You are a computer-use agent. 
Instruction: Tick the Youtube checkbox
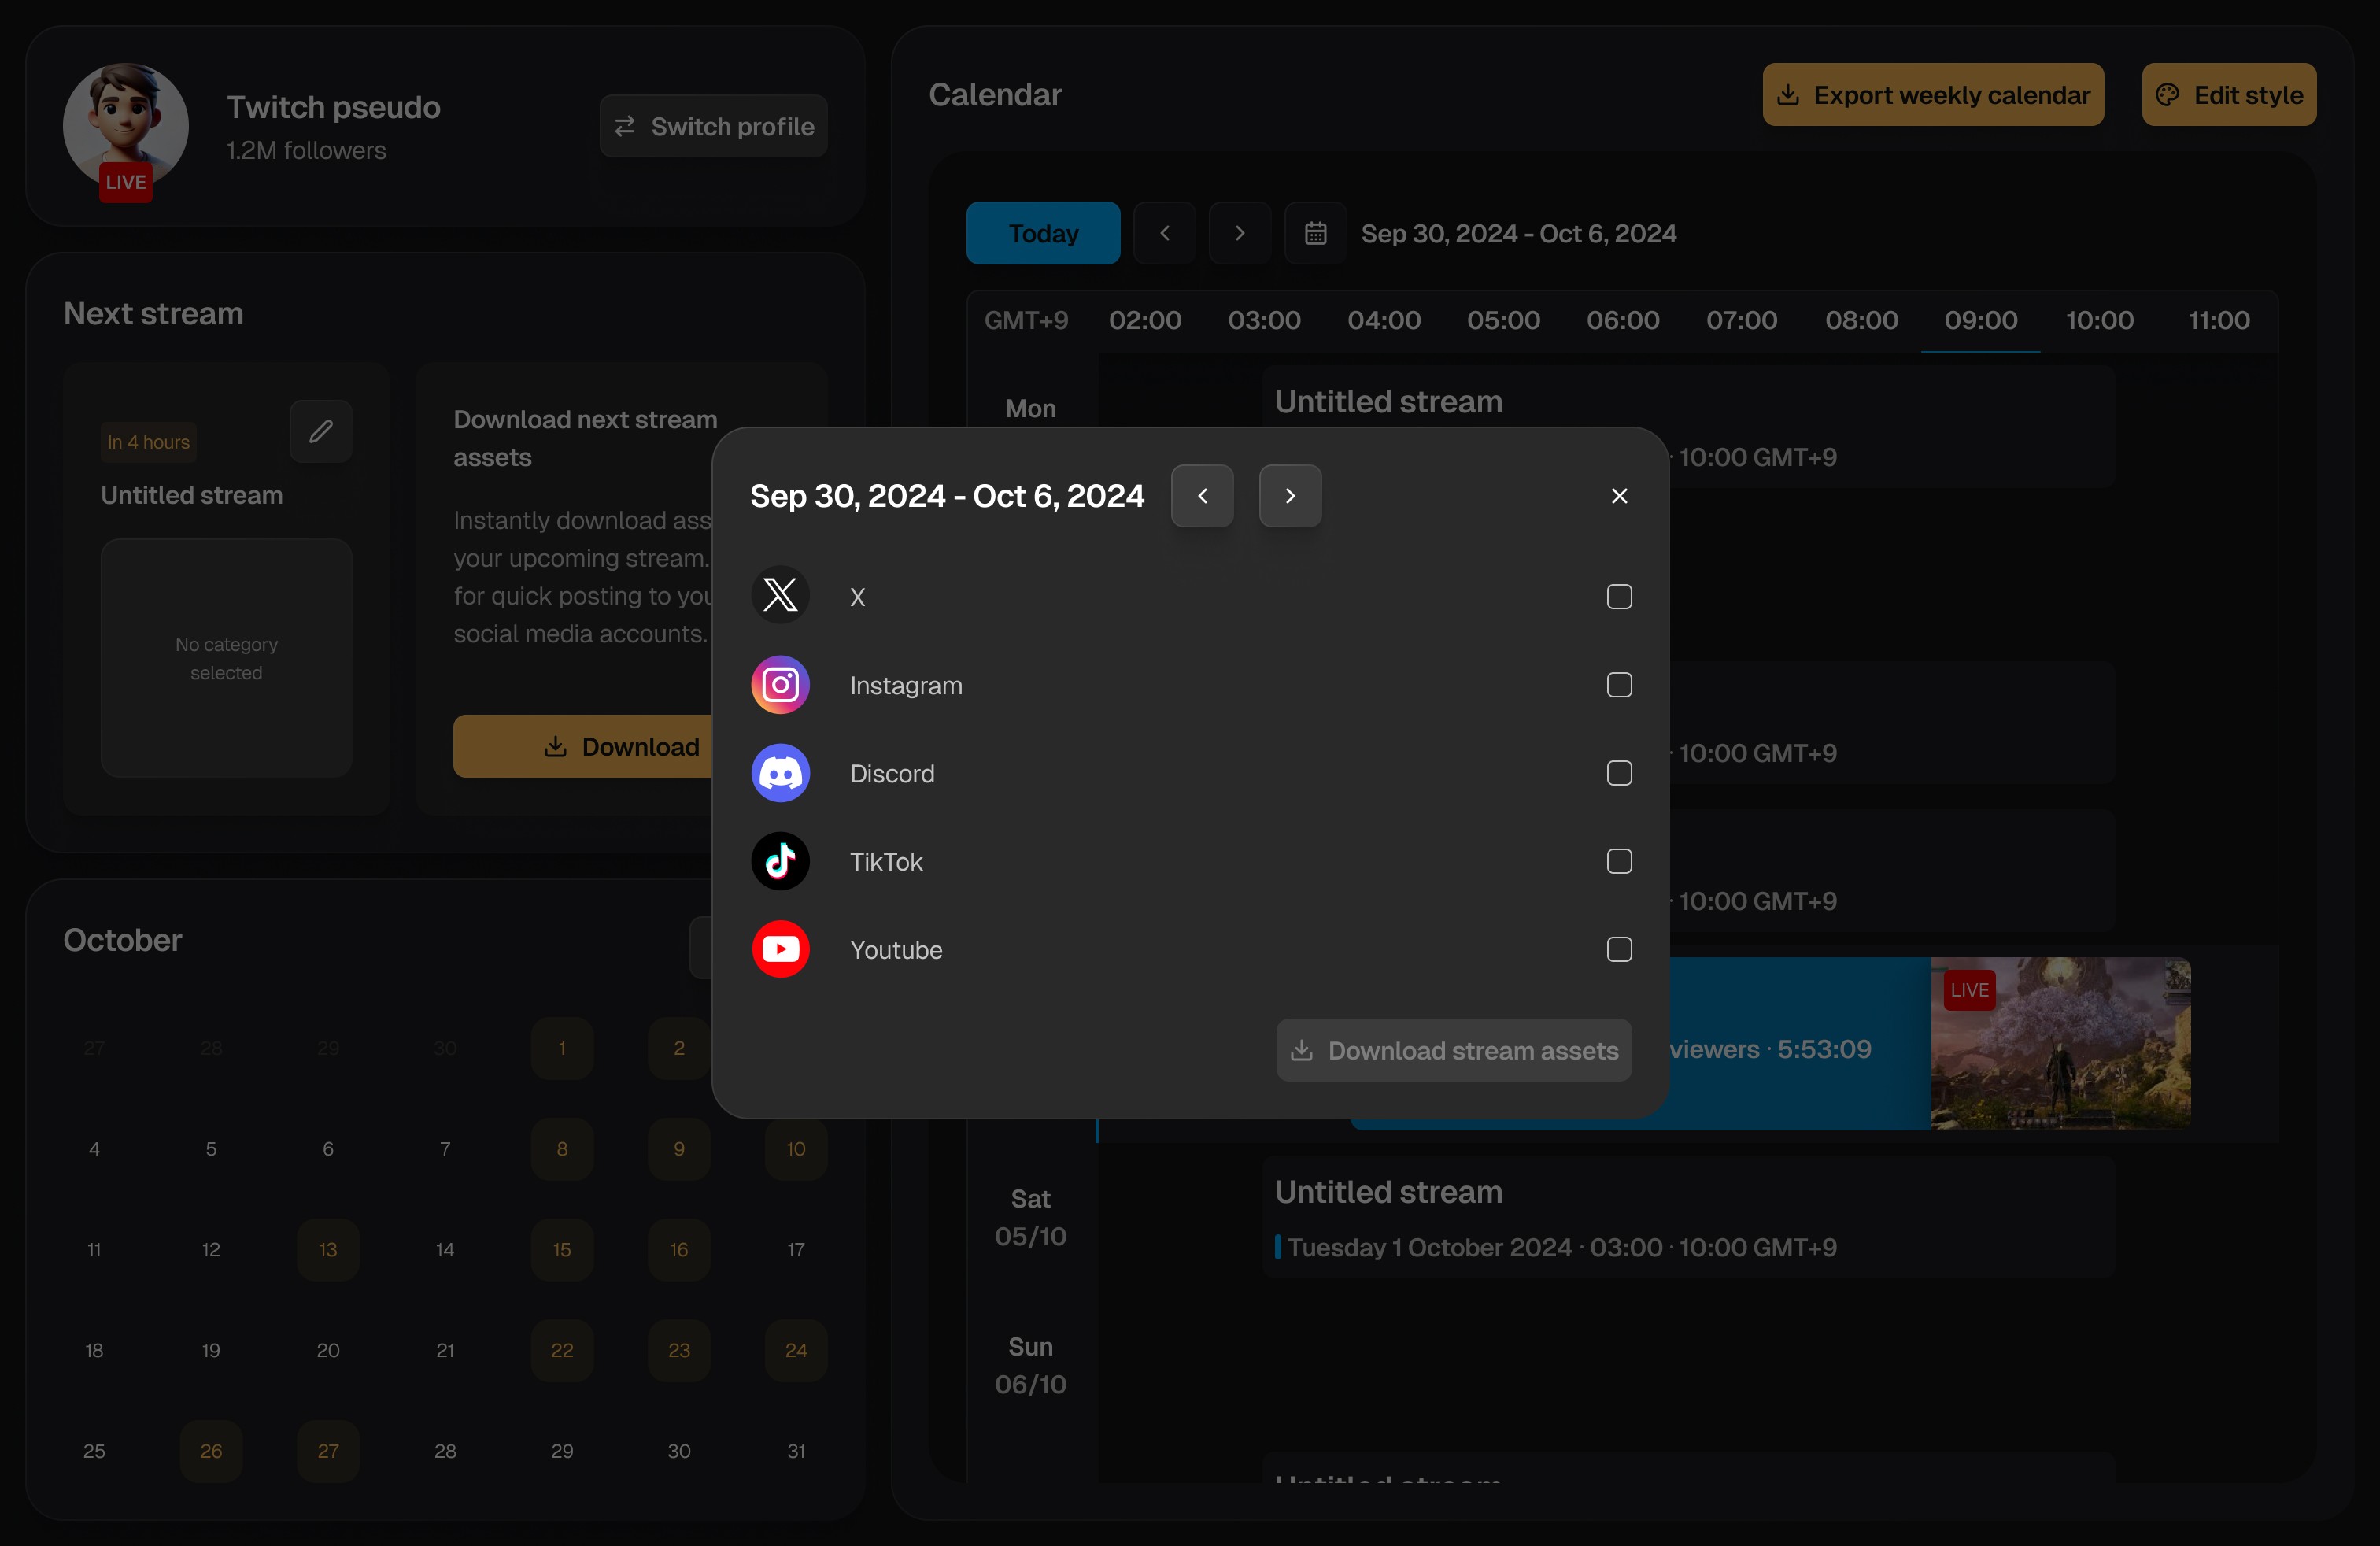[x=1619, y=949]
